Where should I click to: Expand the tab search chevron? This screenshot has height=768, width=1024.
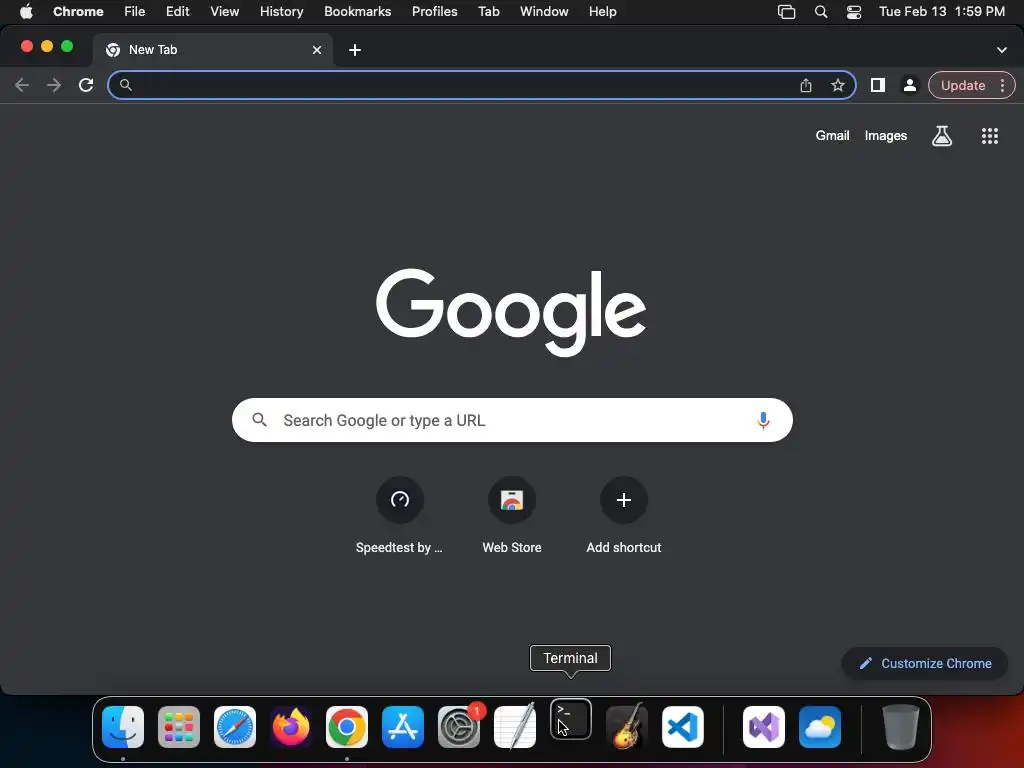(1002, 50)
